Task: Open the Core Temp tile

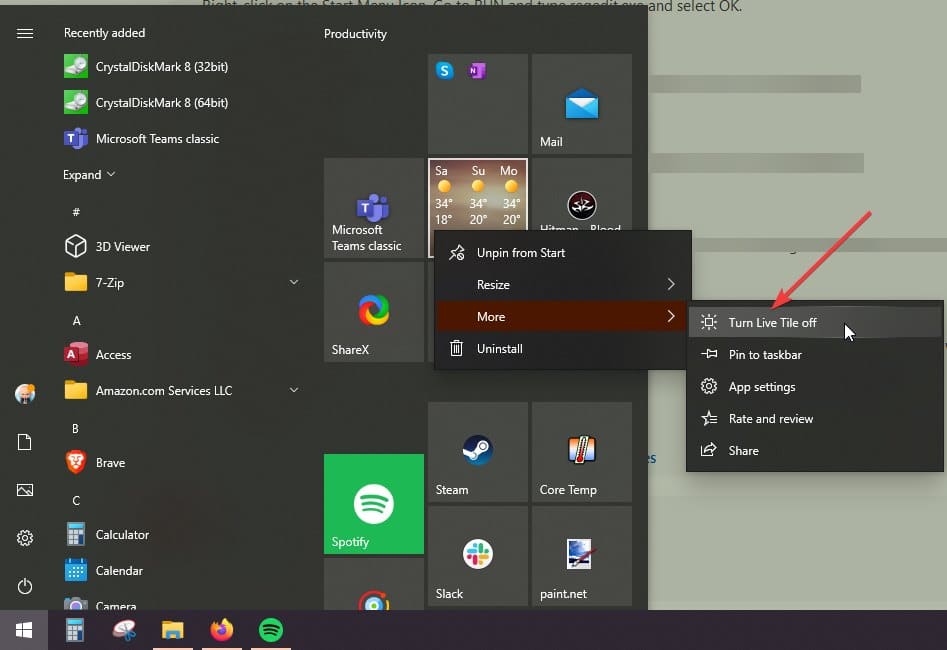Action: (582, 452)
